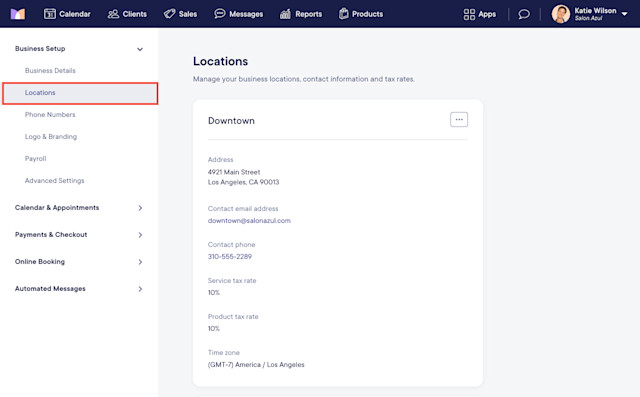This screenshot has width=640, height=397.
Task: Go to the Sales tab
Action: tap(180, 14)
